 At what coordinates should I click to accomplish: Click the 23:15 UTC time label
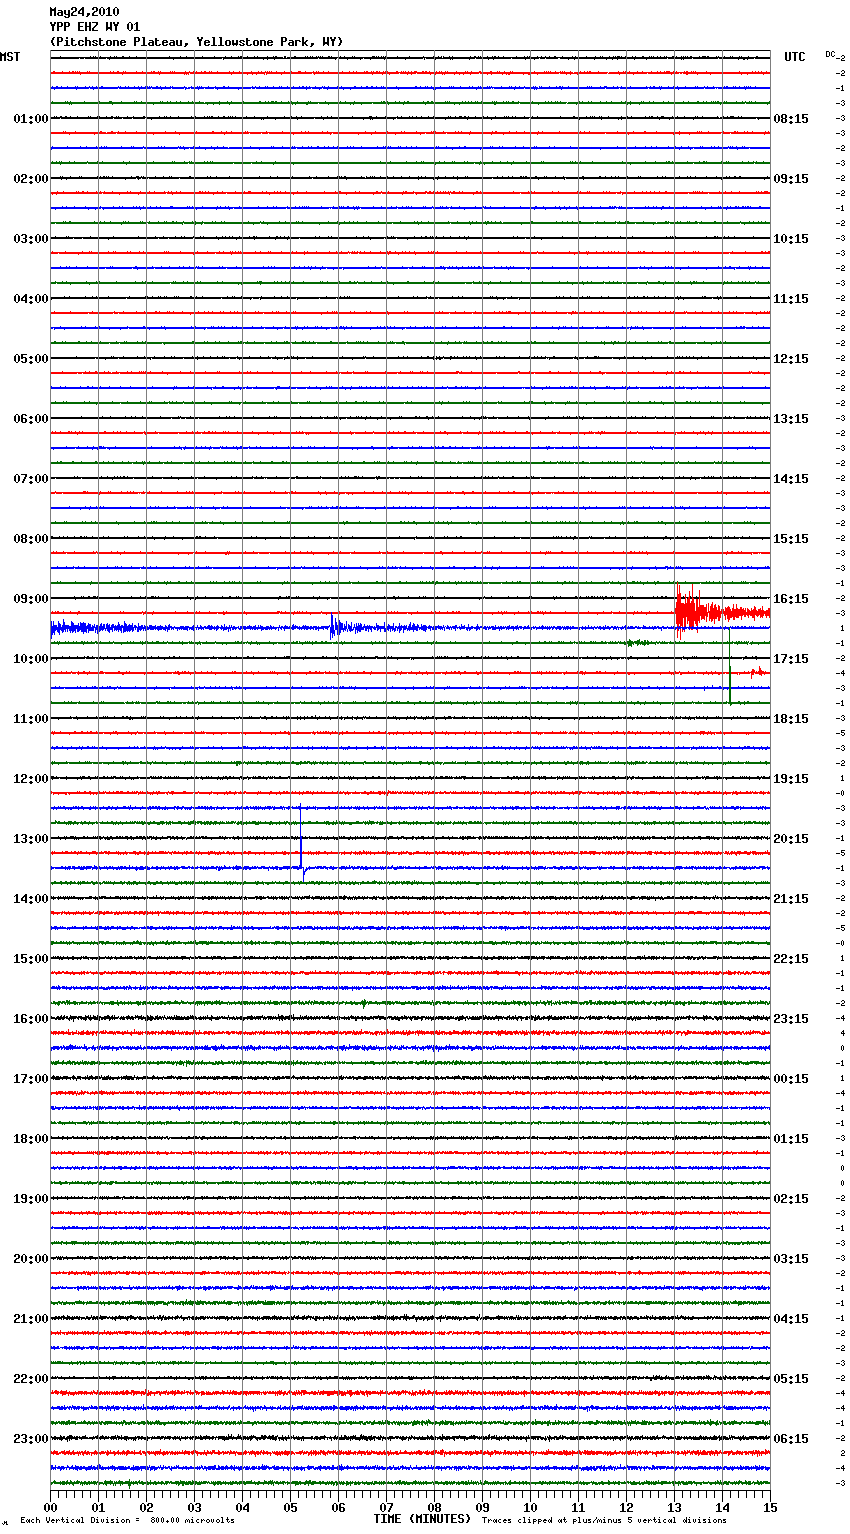pos(791,1019)
